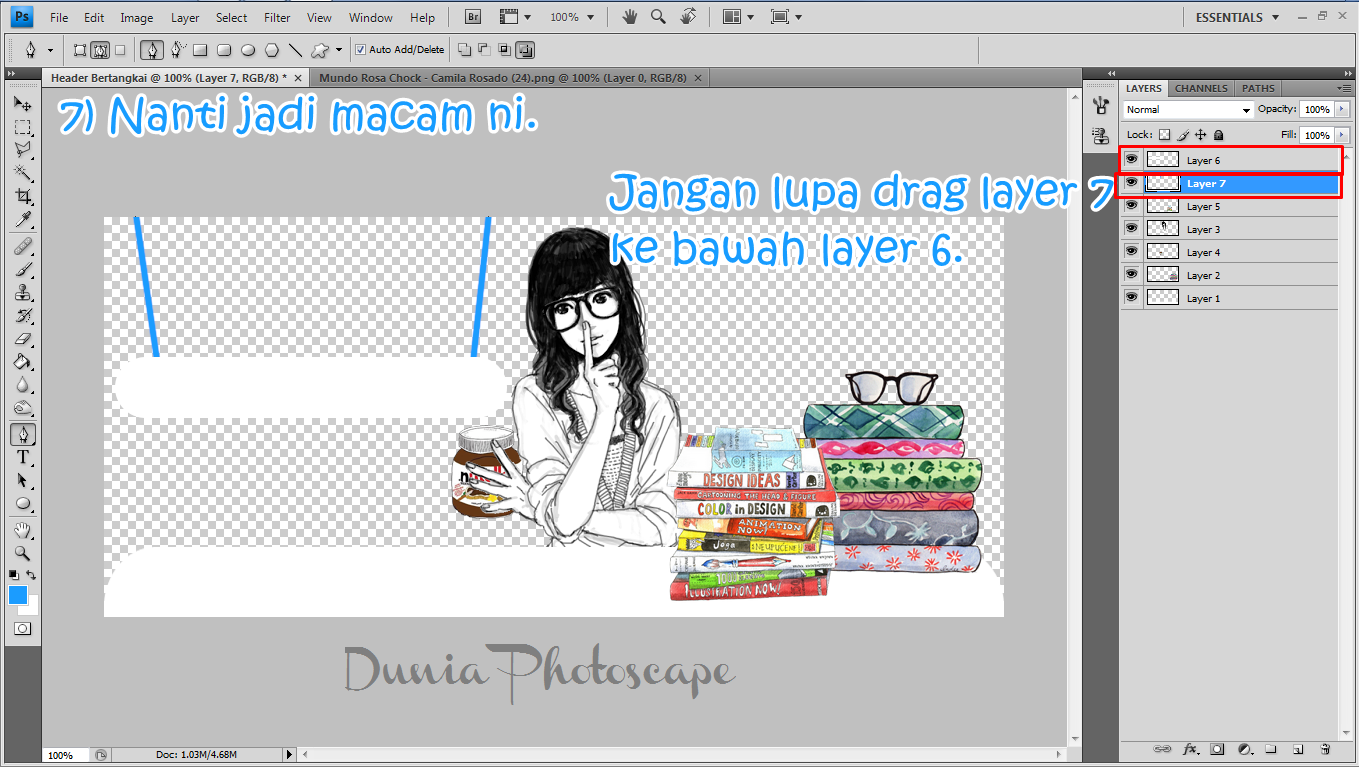
Task: Create a new layer
Action: point(1297,748)
